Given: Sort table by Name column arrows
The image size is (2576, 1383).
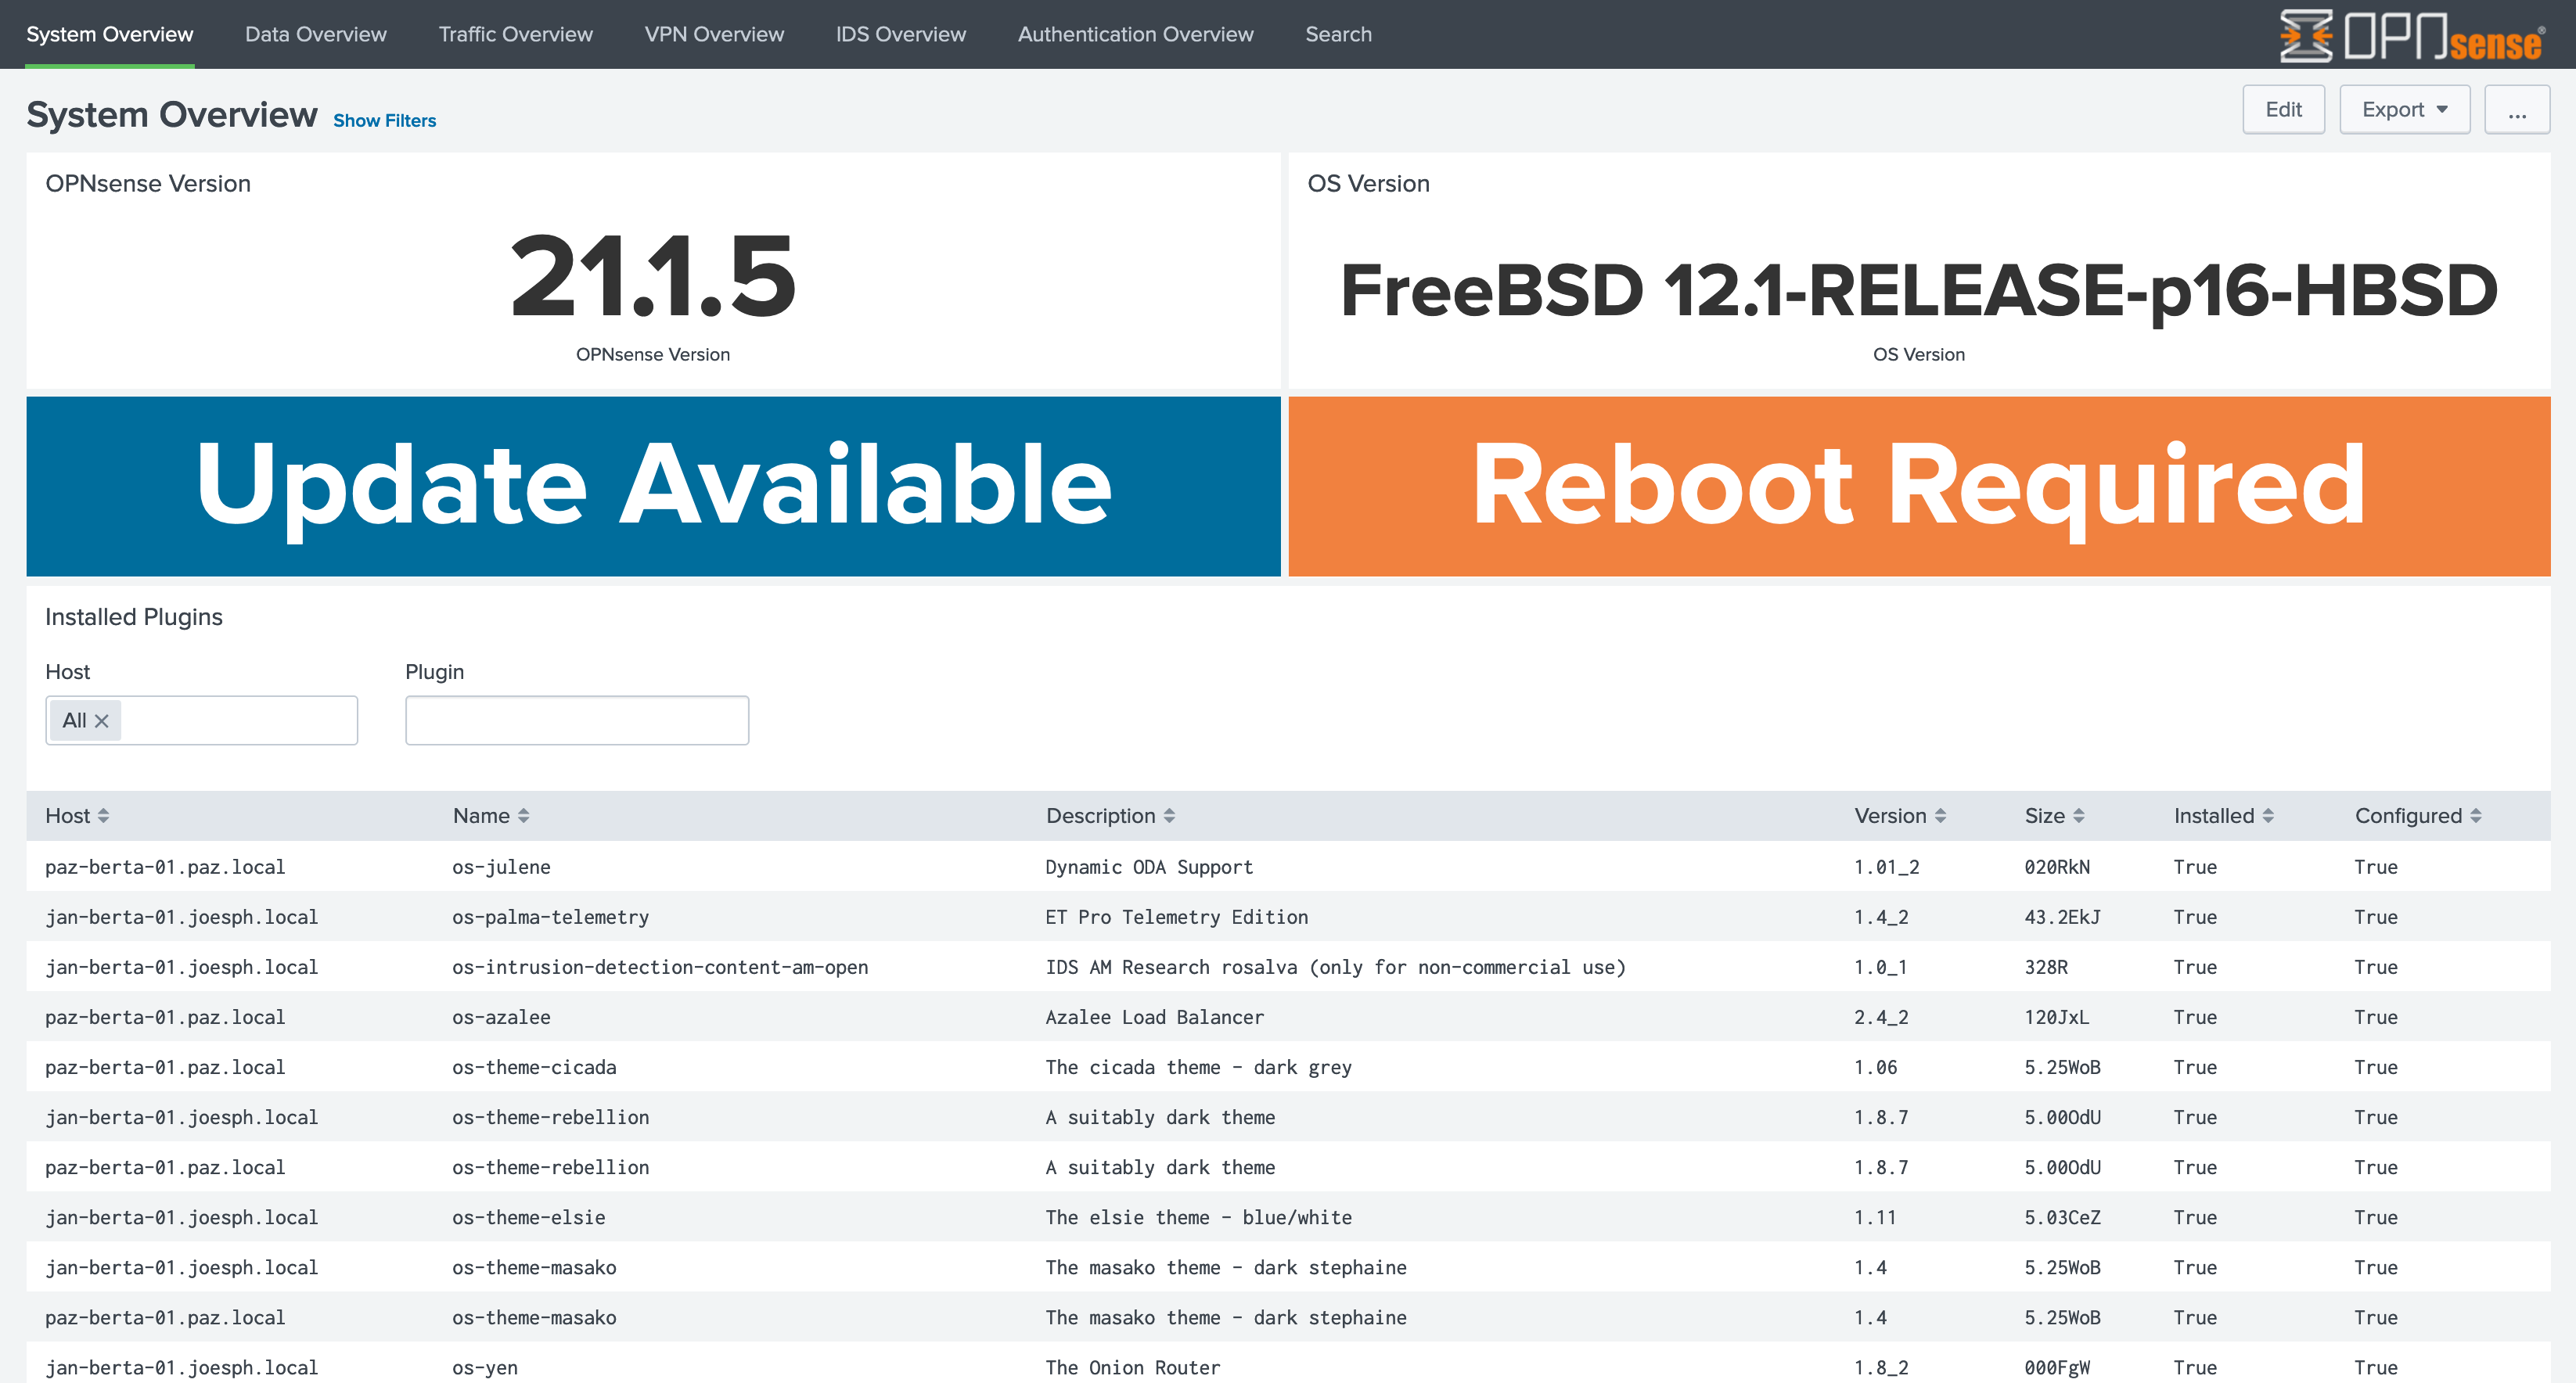Looking at the screenshot, I should click(x=523, y=816).
